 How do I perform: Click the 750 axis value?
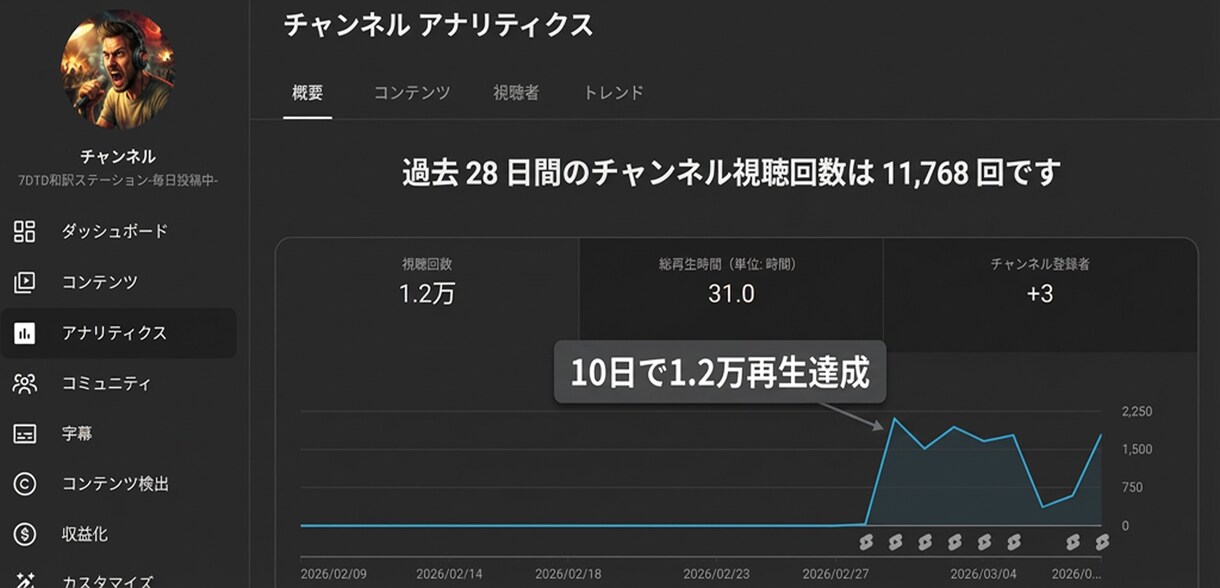coord(1132,487)
